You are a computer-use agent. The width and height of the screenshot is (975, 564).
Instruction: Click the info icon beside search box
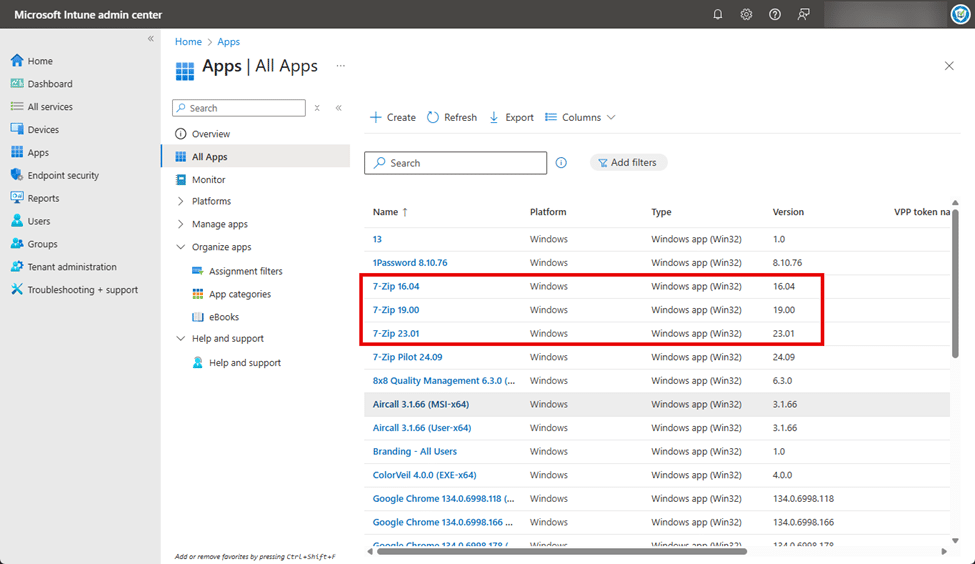pos(561,163)
